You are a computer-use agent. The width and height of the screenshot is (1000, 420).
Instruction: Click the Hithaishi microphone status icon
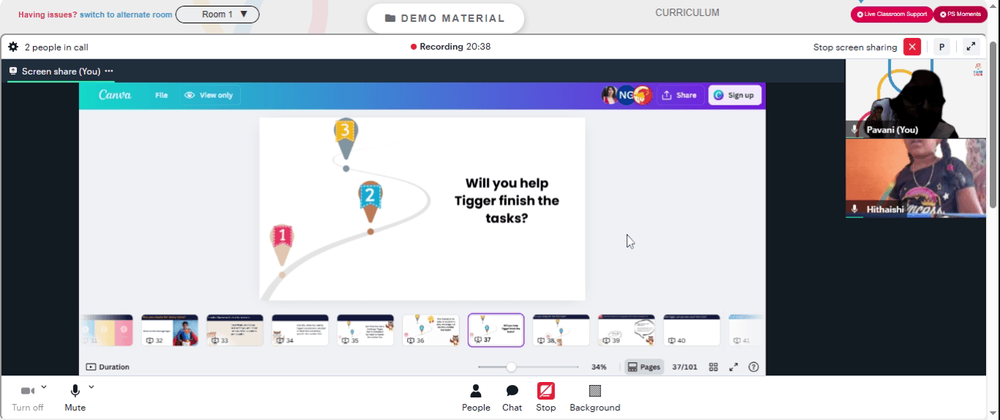855,209
